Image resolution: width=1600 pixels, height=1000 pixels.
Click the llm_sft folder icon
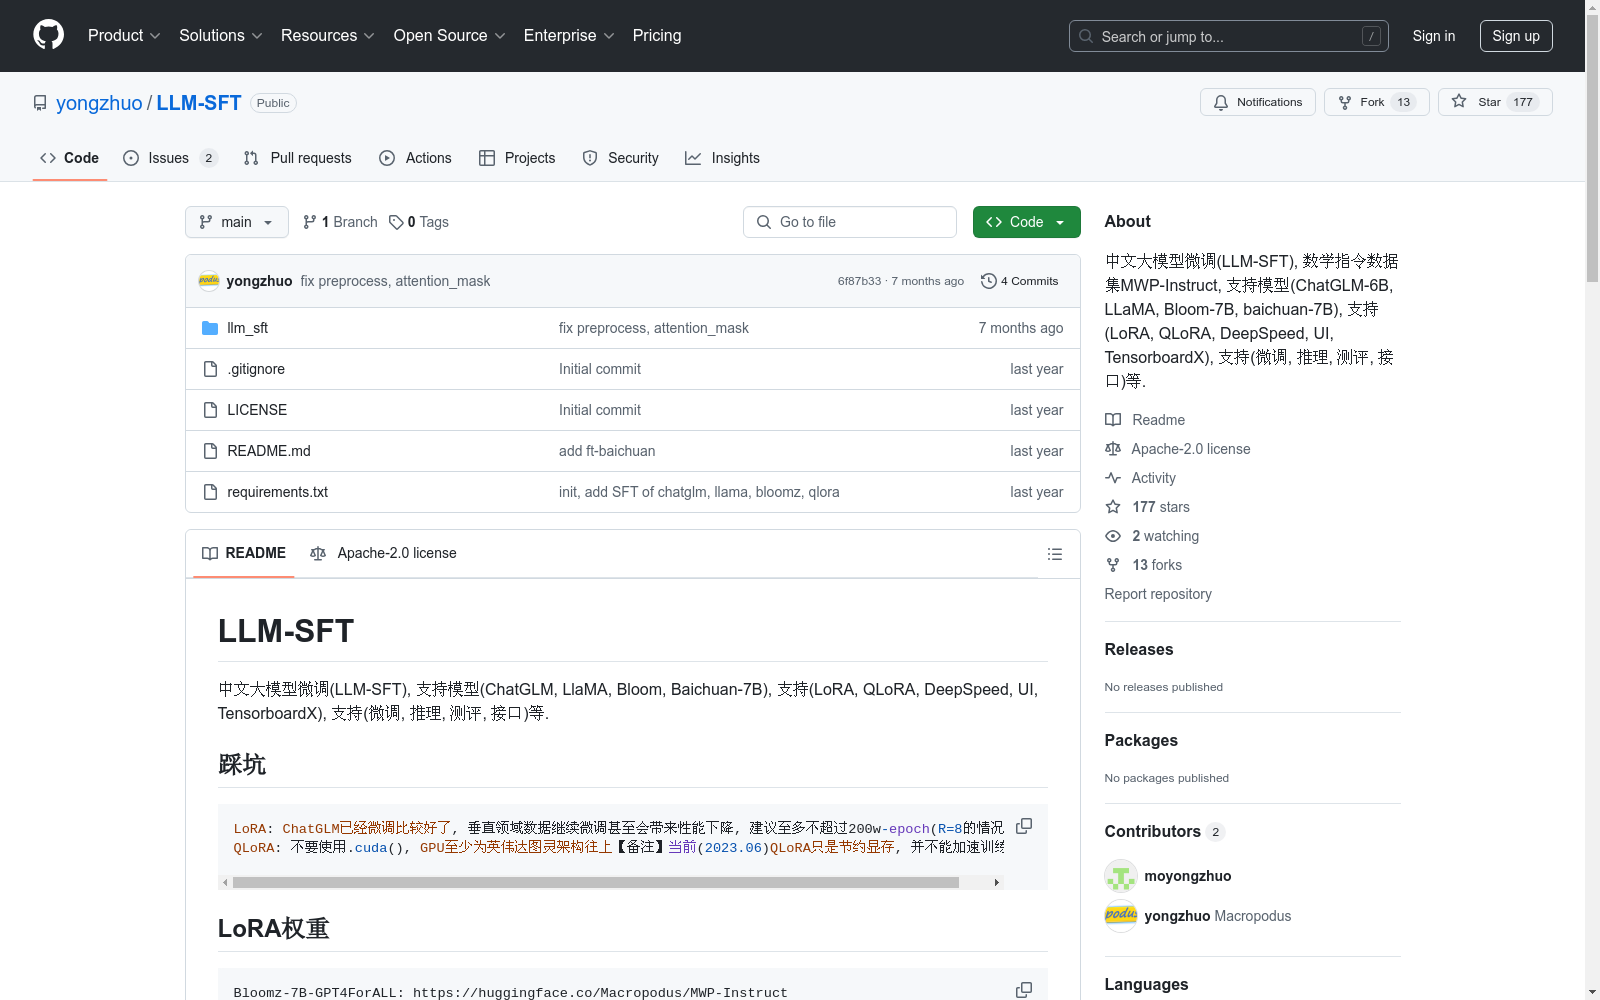210,328
